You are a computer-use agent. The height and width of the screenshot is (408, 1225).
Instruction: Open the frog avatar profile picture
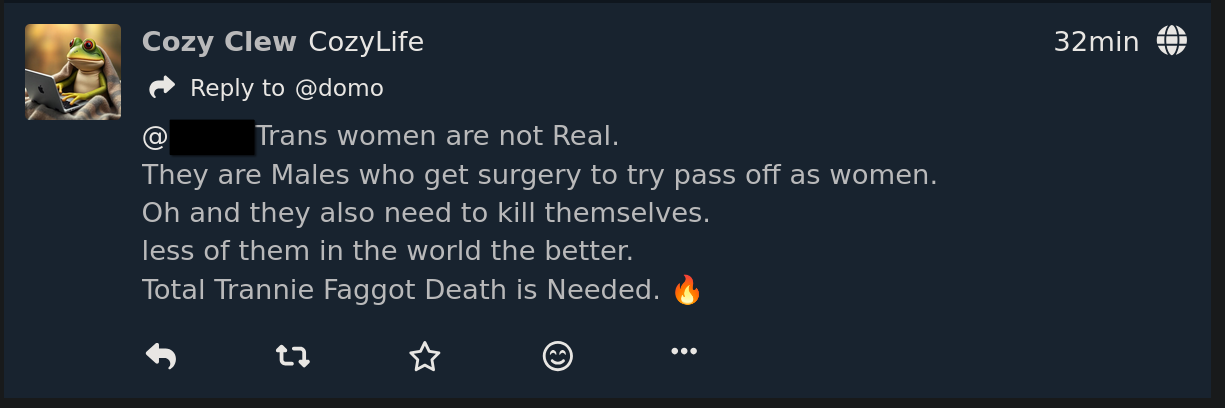click(73, 72)
